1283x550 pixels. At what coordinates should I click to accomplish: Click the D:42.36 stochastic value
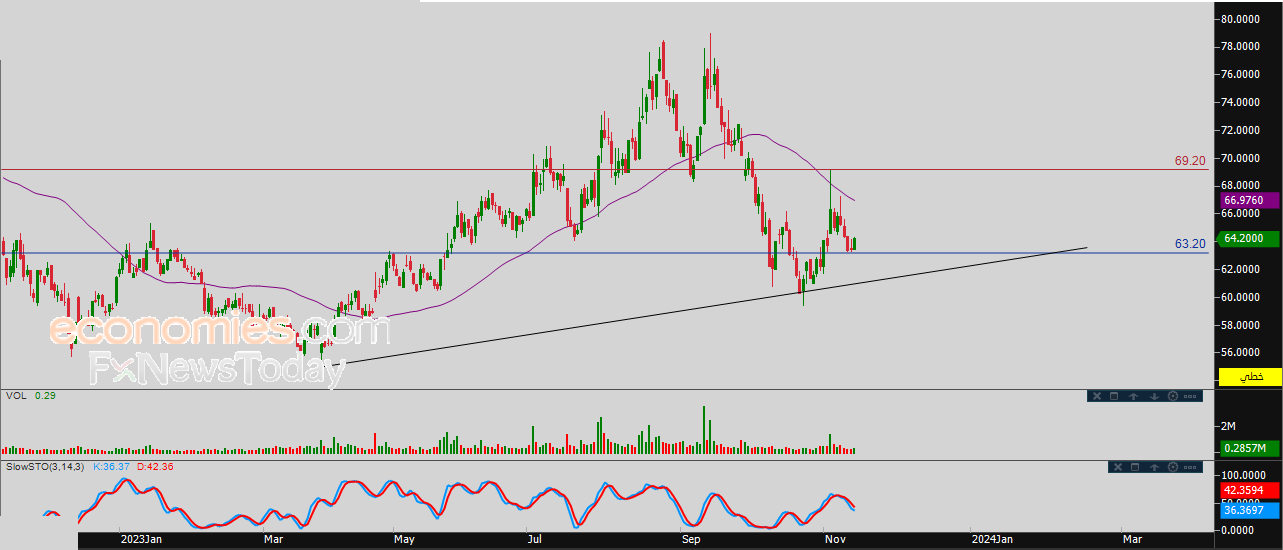155,467
